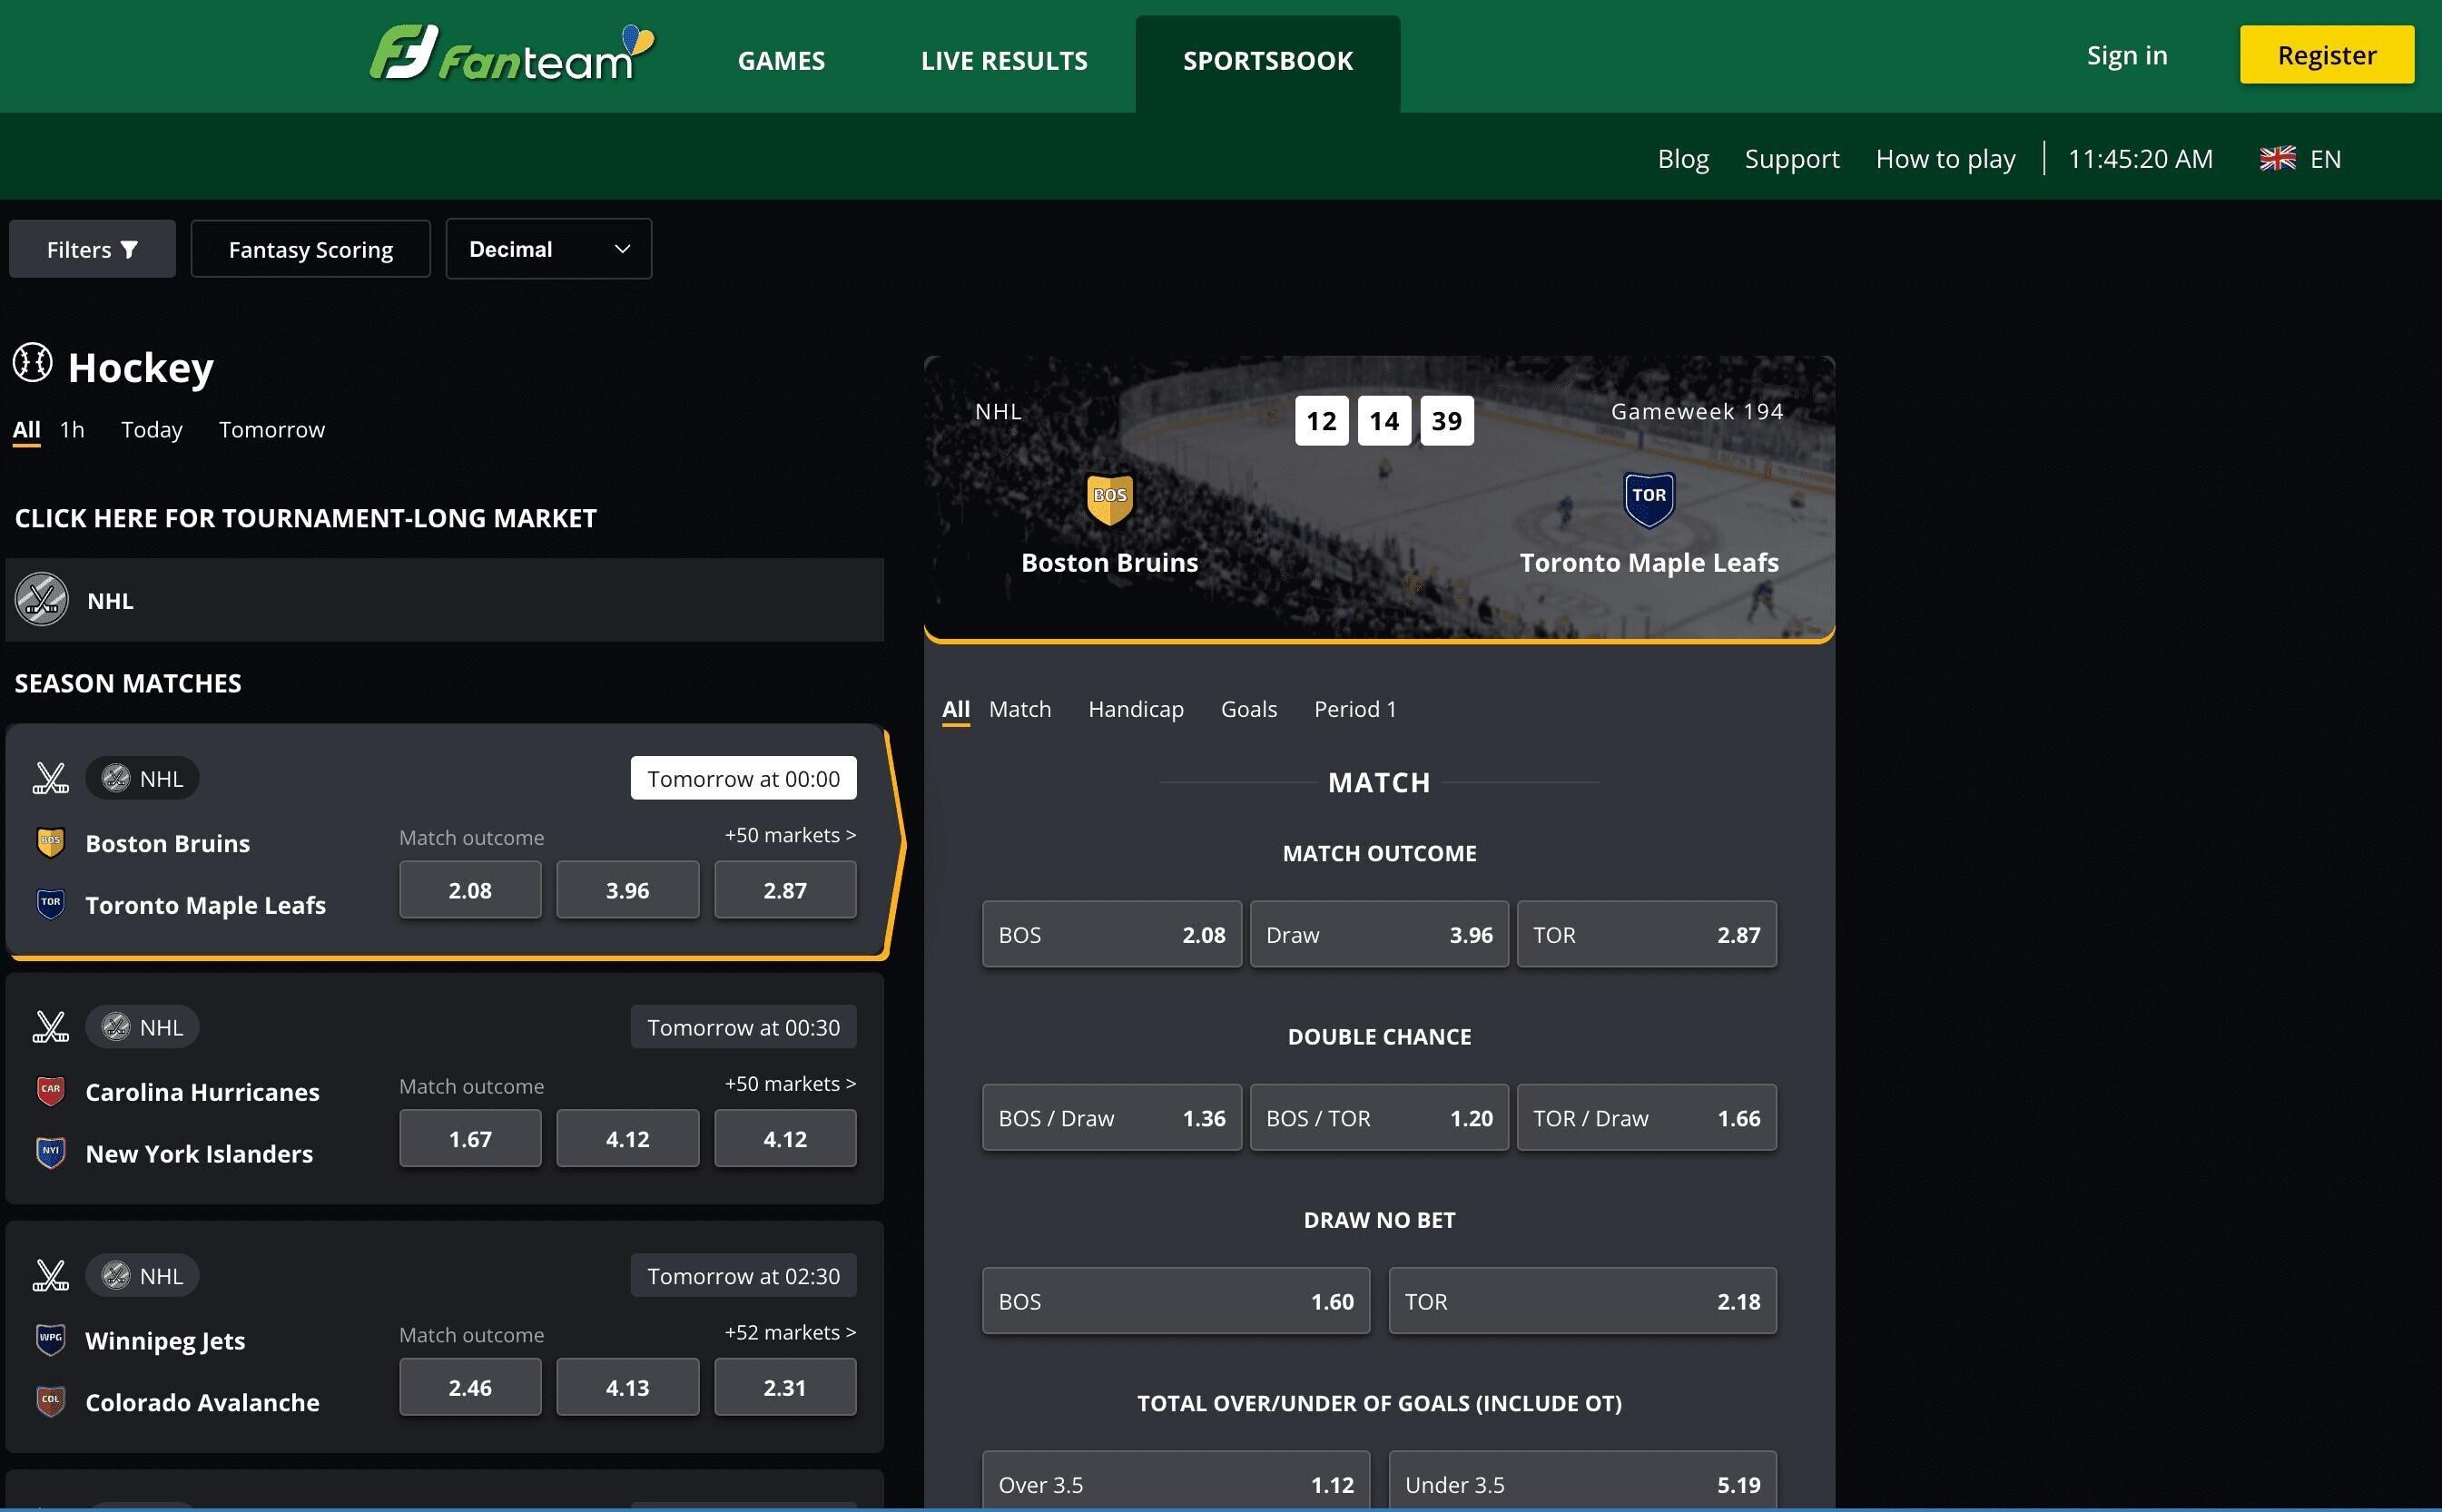Open the Blog link

pyautogui.click(x=1683, y=159)
